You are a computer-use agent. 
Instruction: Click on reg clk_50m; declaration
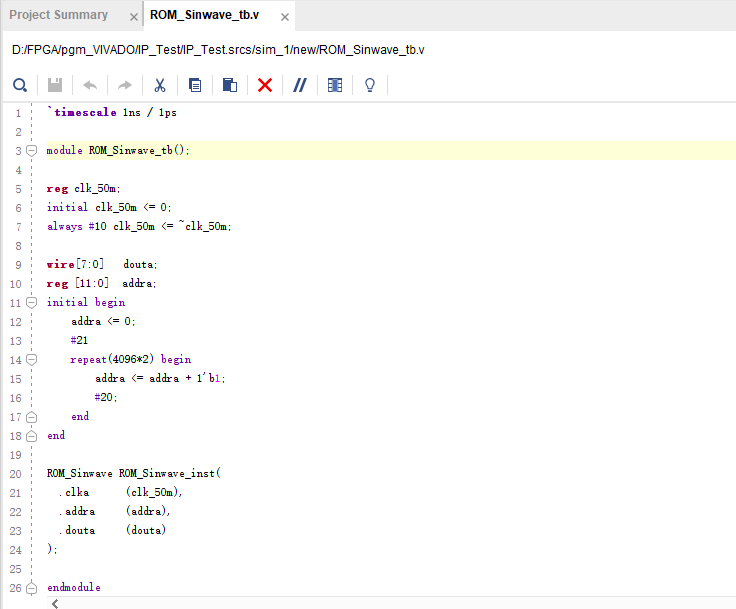[x=83, y=188]
